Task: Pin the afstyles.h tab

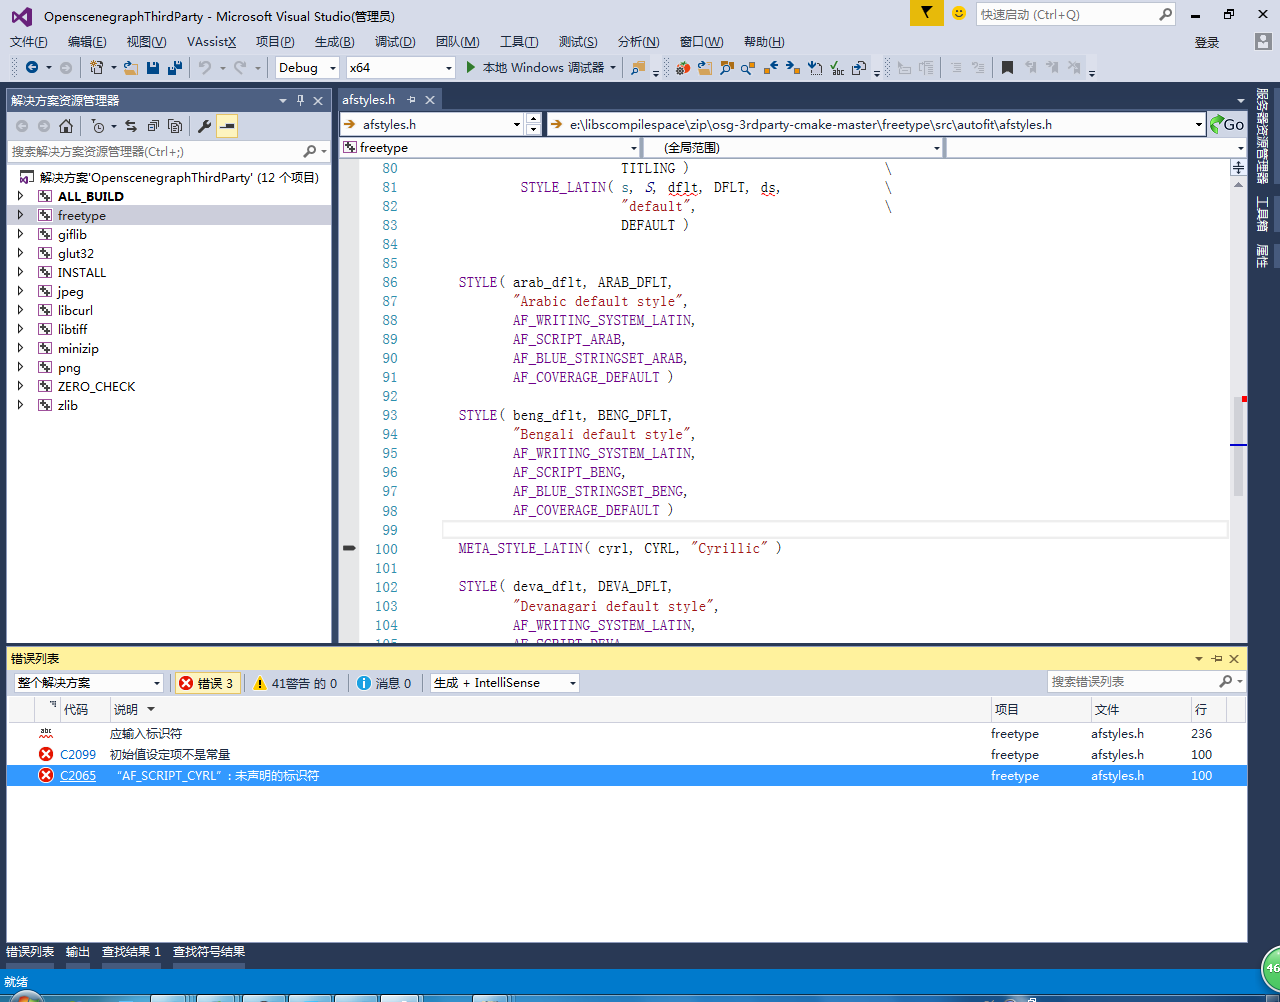Action: [411, 100]
